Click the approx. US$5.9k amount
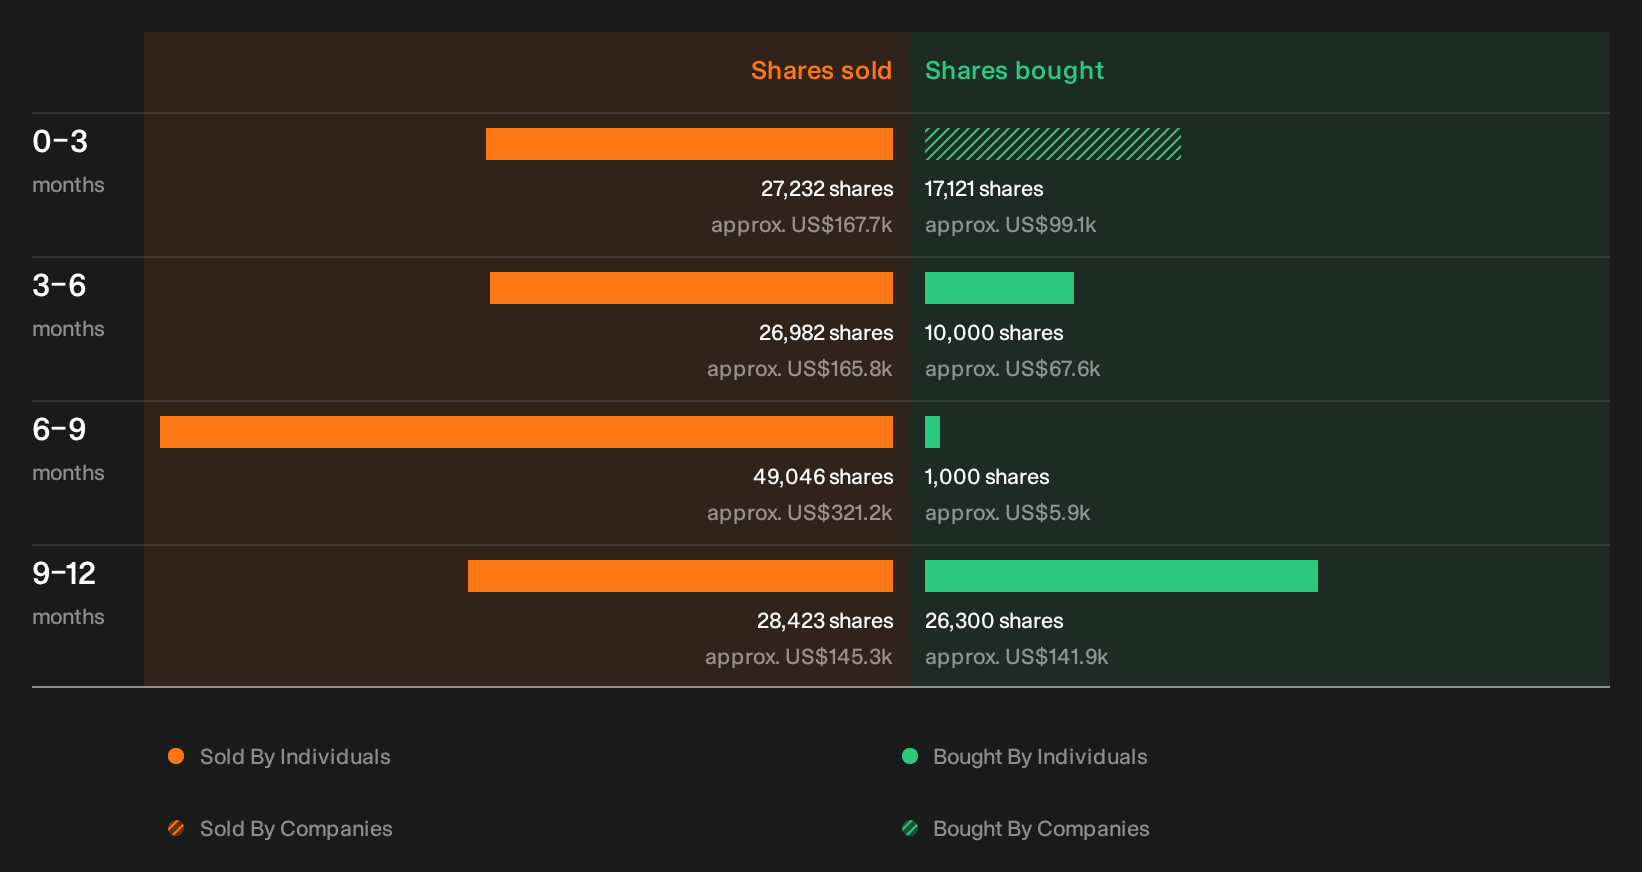 pos(1008,513)
